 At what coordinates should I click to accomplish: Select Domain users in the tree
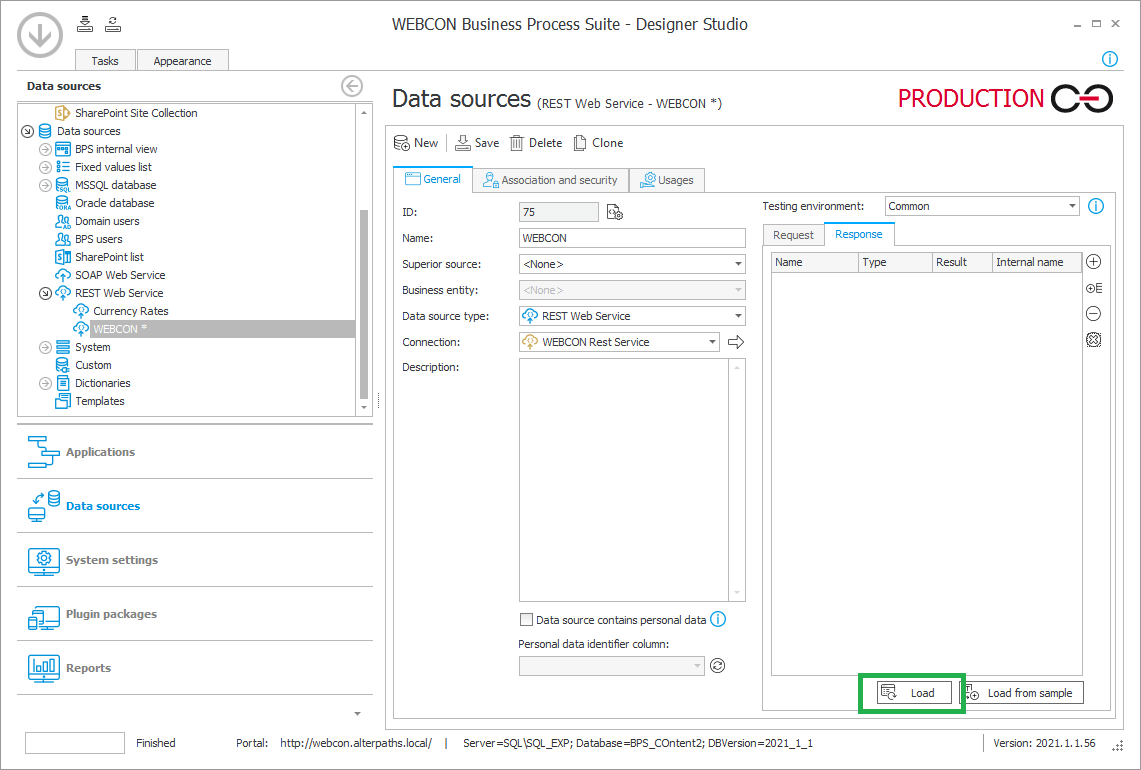(x=107, y=221)
